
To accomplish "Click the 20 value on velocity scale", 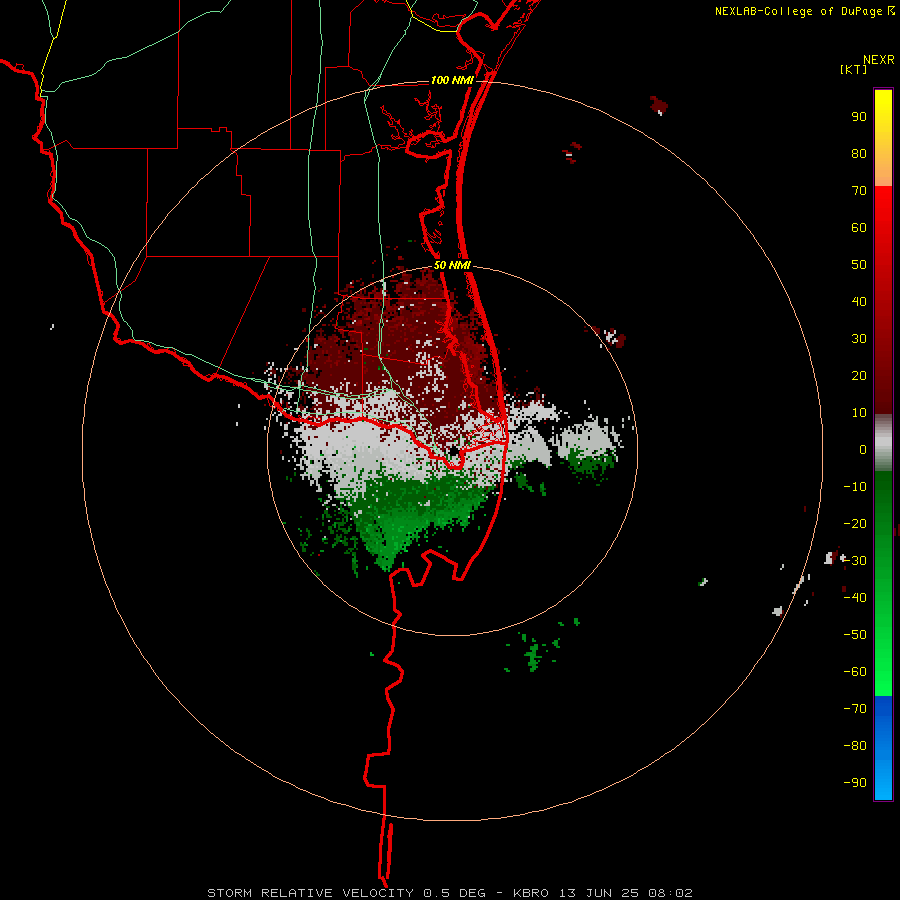I will click(x=859, y=376).
